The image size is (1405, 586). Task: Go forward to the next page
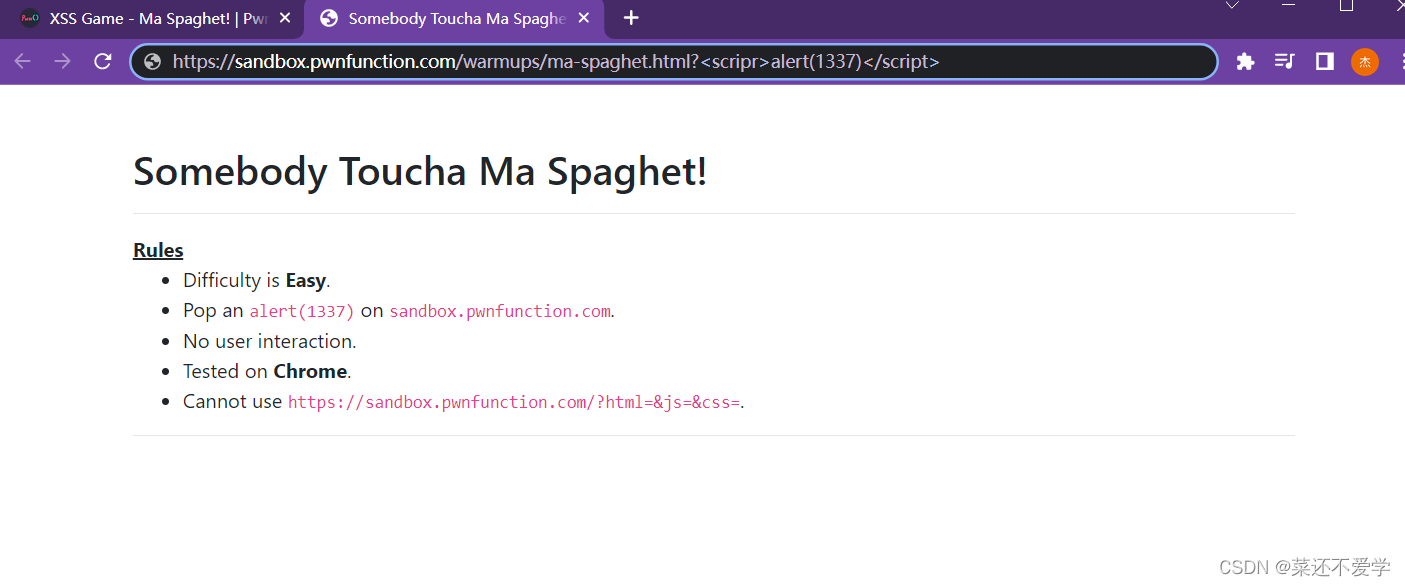point(62,62)
